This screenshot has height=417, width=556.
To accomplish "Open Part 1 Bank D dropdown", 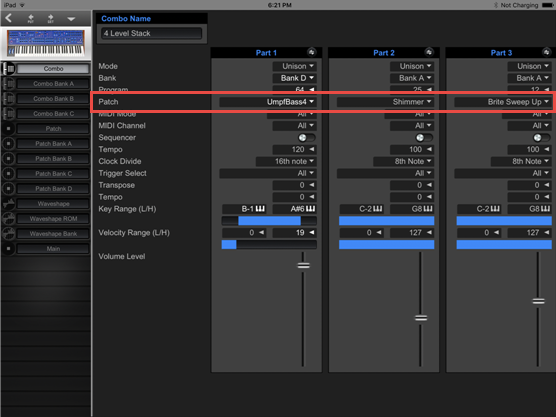I will [x=295, y=78].
